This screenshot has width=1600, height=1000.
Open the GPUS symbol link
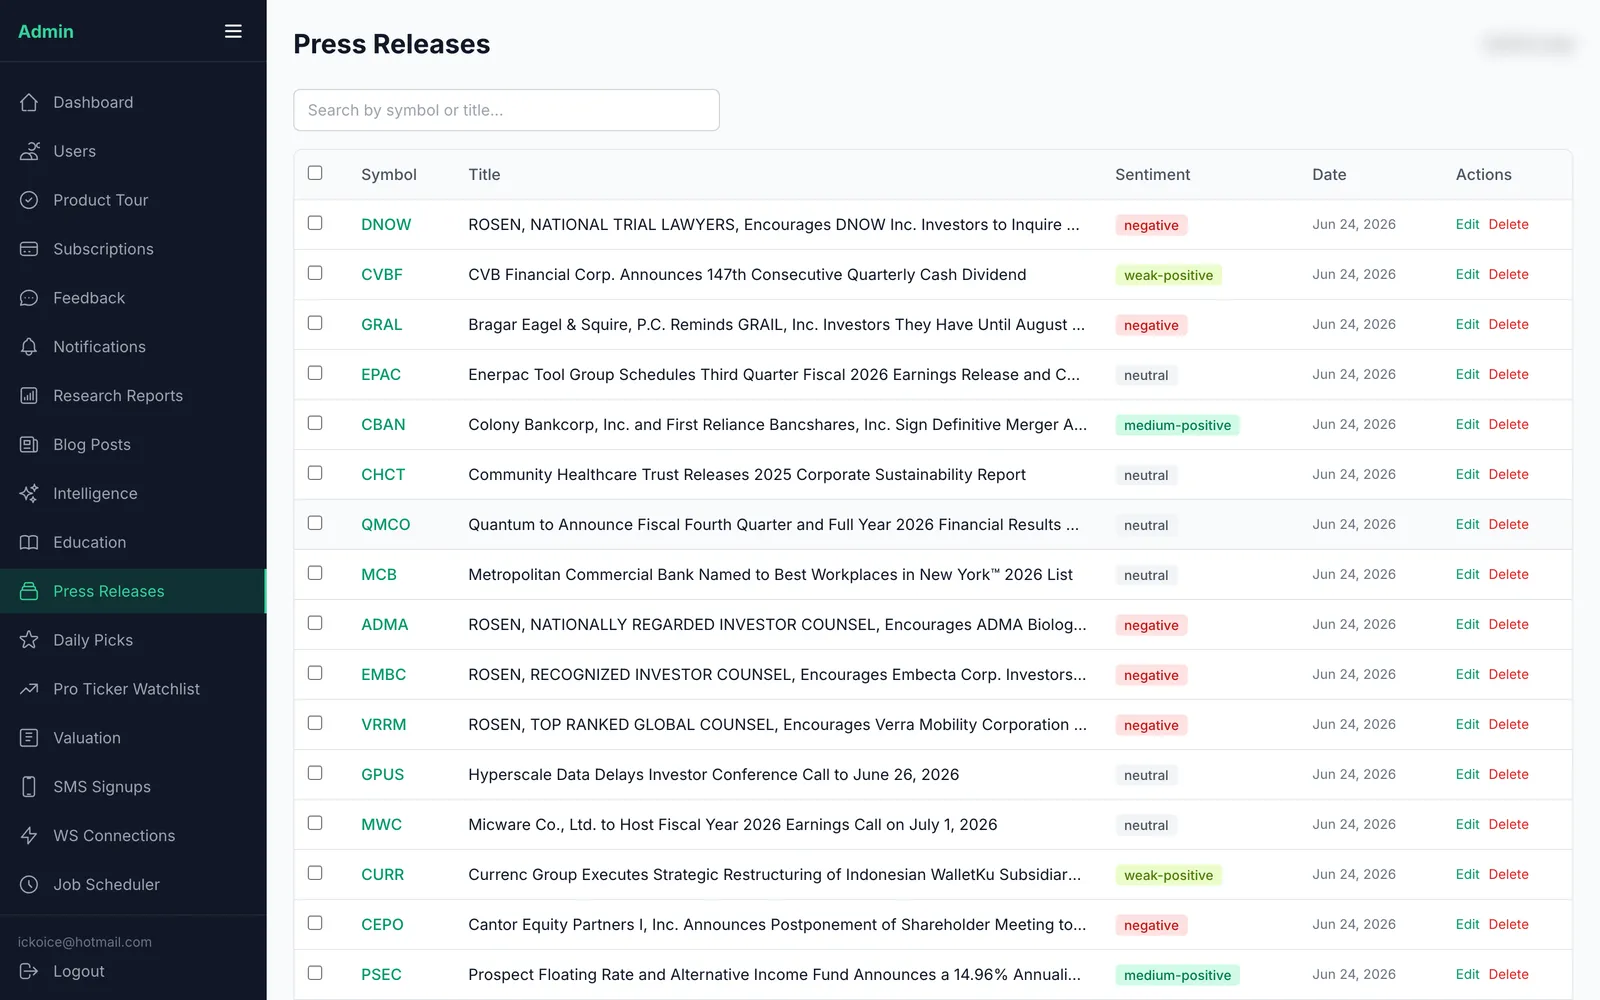[x=382, y=774]
